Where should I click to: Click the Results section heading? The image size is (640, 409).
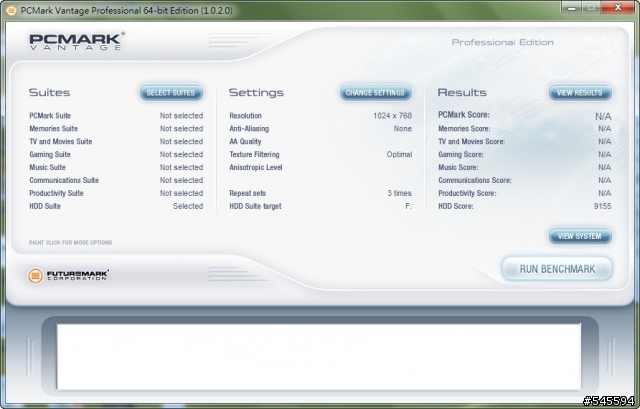point(462,93)
